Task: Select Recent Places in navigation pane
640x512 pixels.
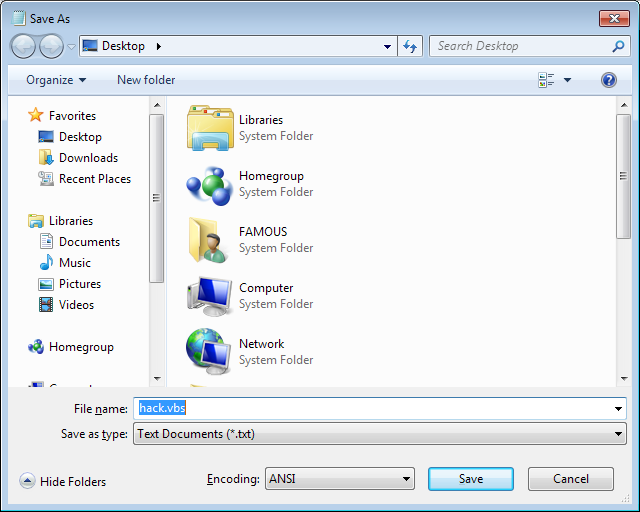Action: (95, 178)
